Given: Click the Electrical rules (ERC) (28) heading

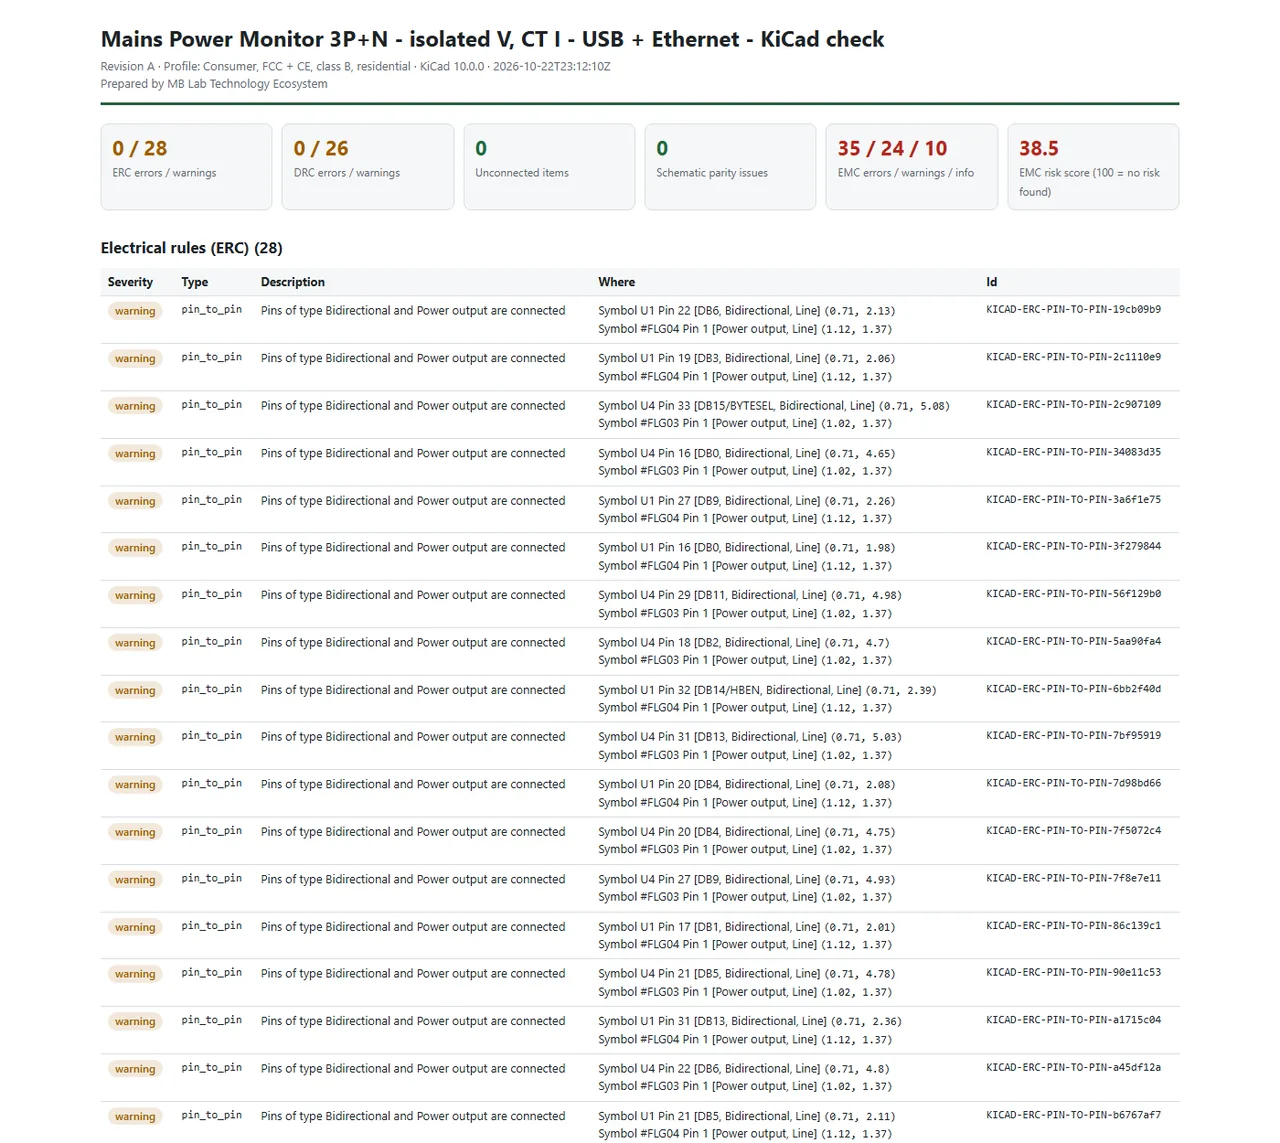Looking at the screenshot, I should pyautogui.click(x=192, y=248).
